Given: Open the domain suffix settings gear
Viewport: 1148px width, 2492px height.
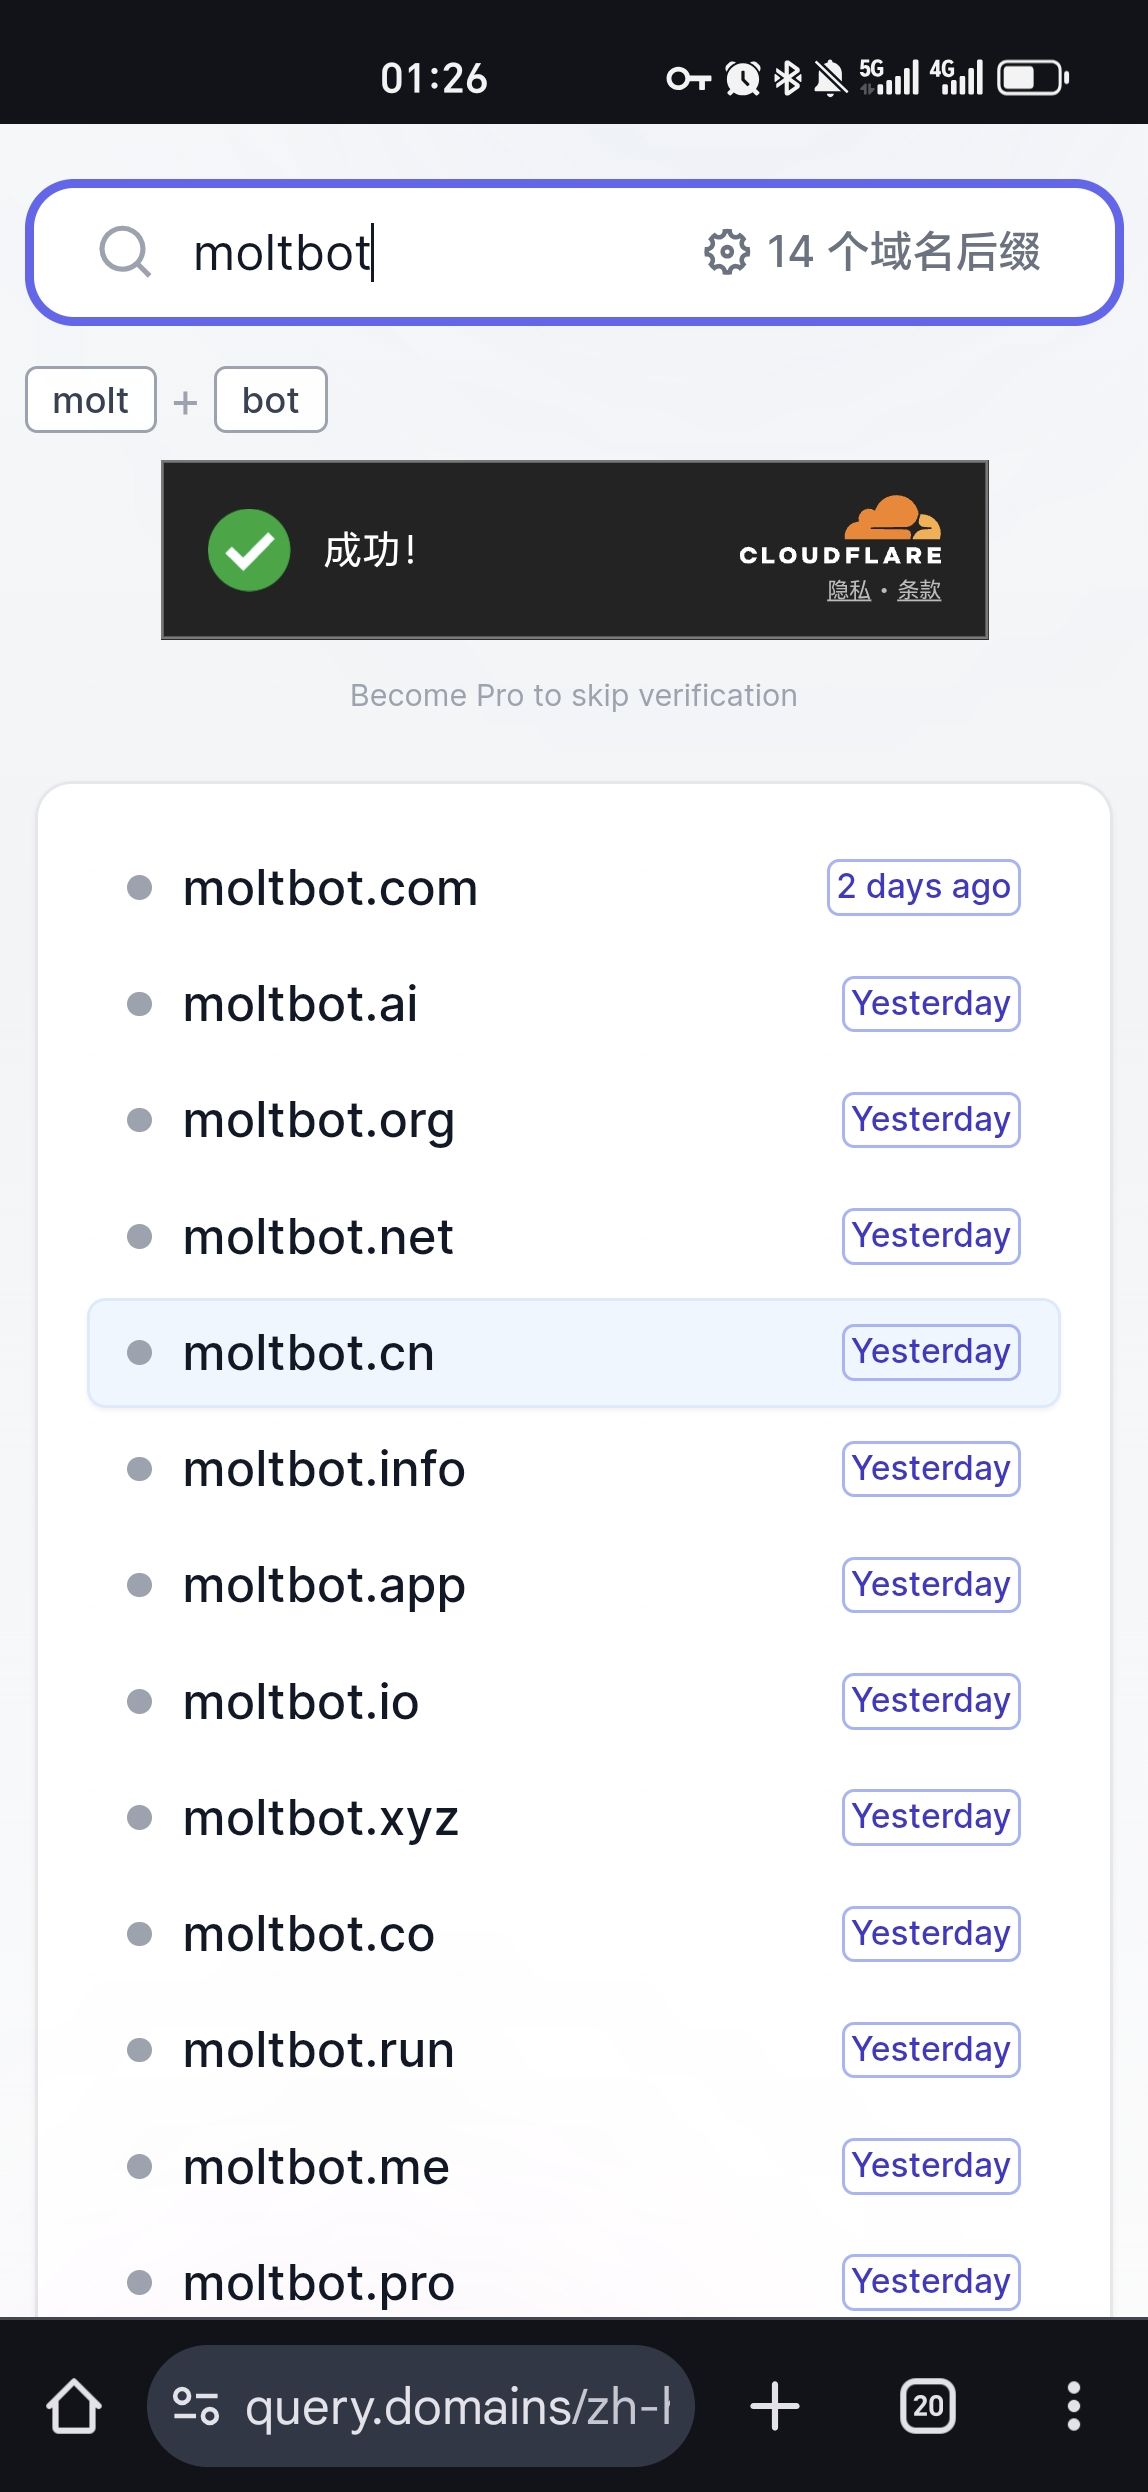Looking at the screenshot, I should point(726,252).
